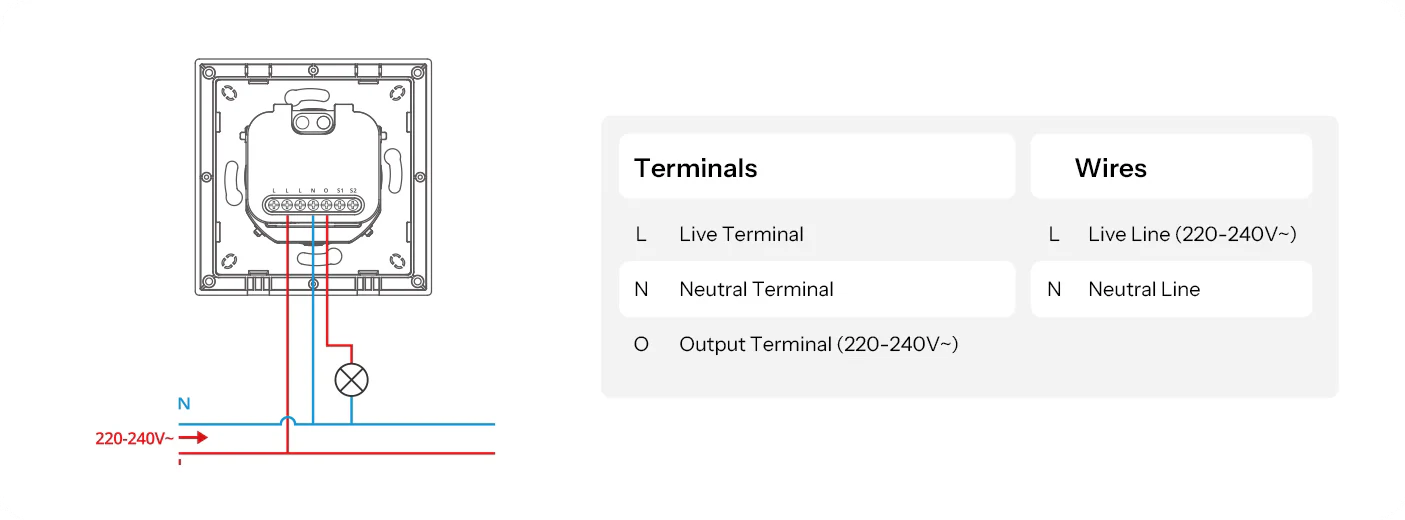Click Output Terminal (220-240V~) row
The height and width of the screenshot is (520, 1405).
click(x=818, y=344)
